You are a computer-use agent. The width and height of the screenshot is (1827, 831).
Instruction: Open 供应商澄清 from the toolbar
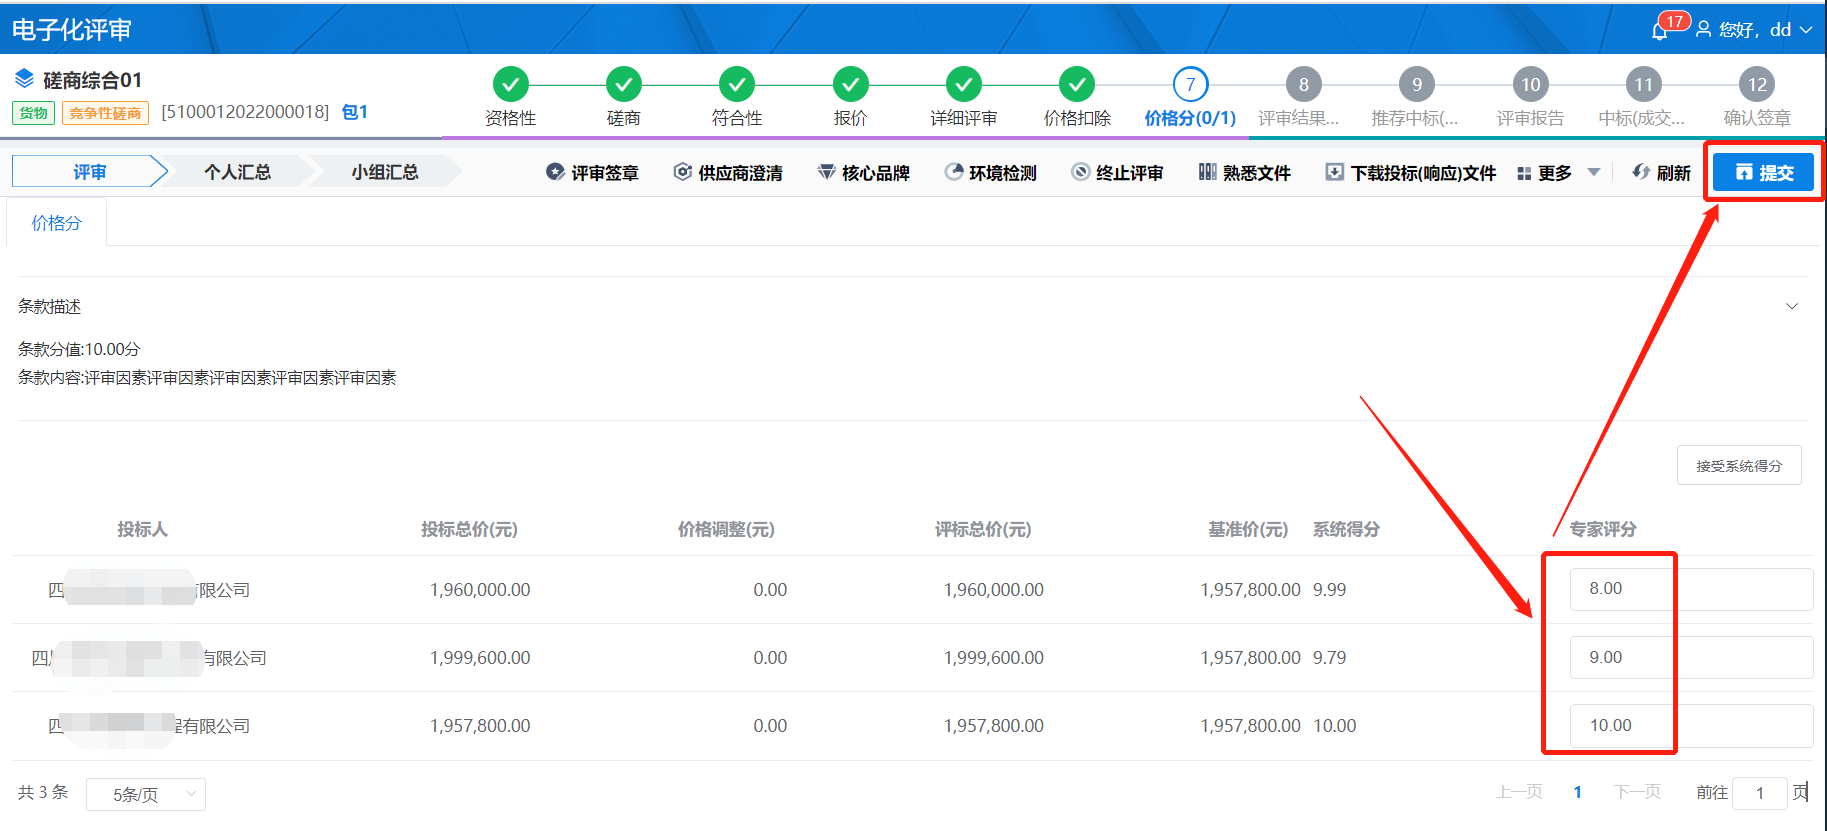click(x=728, y=173)
